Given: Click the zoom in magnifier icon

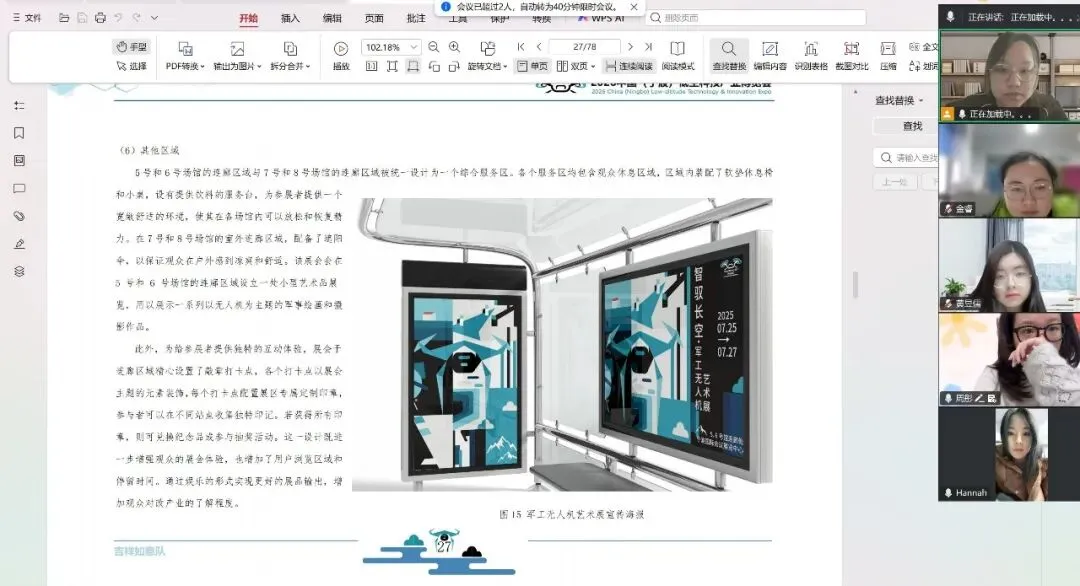Looking at the screenshot, I should [455, 47].
